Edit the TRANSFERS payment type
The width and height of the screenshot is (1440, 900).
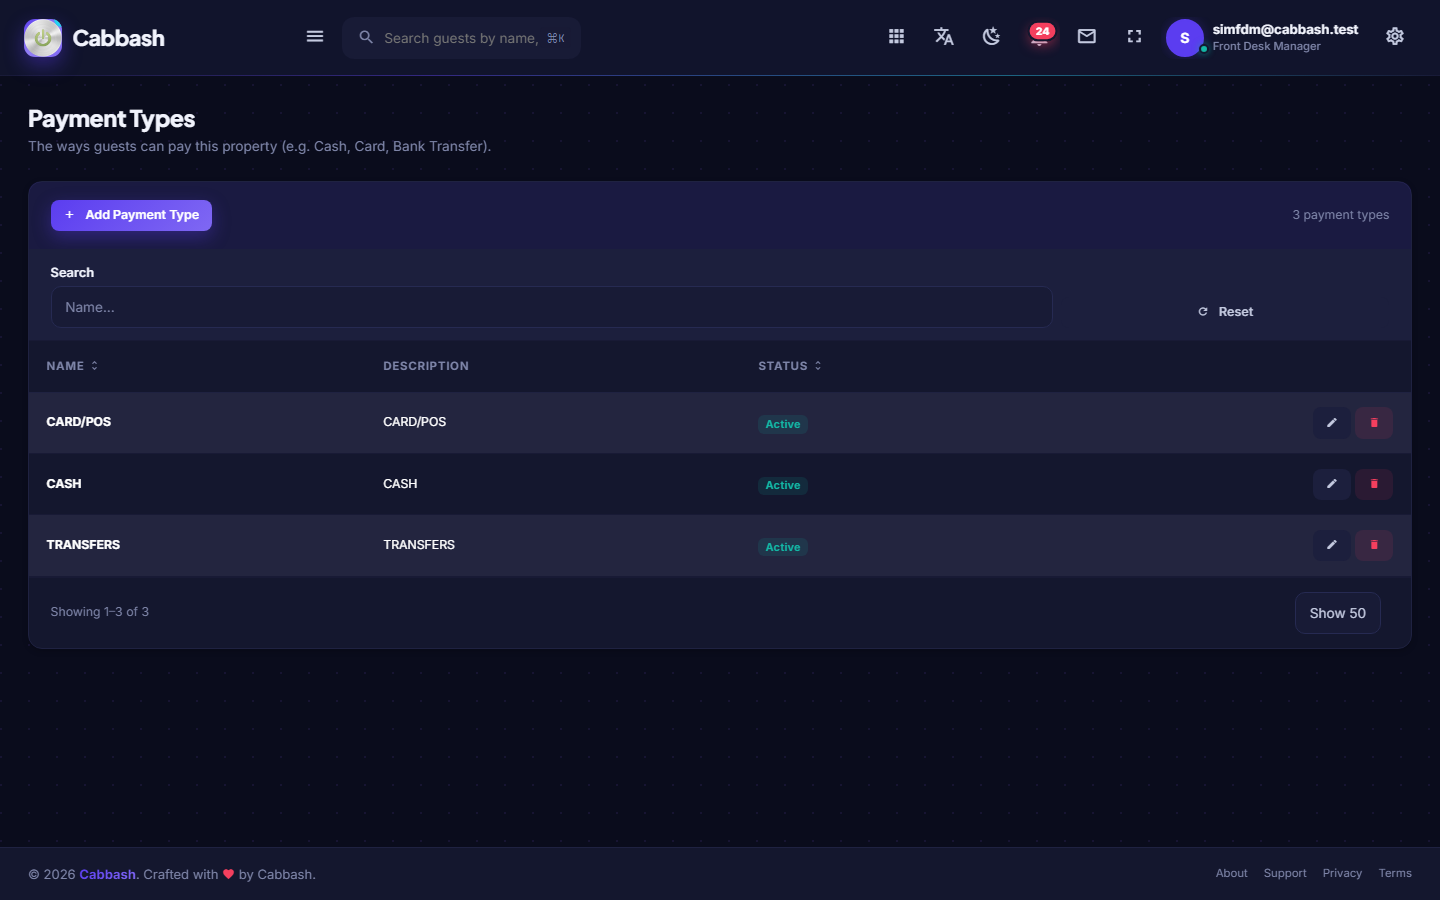coord(1332,545)
